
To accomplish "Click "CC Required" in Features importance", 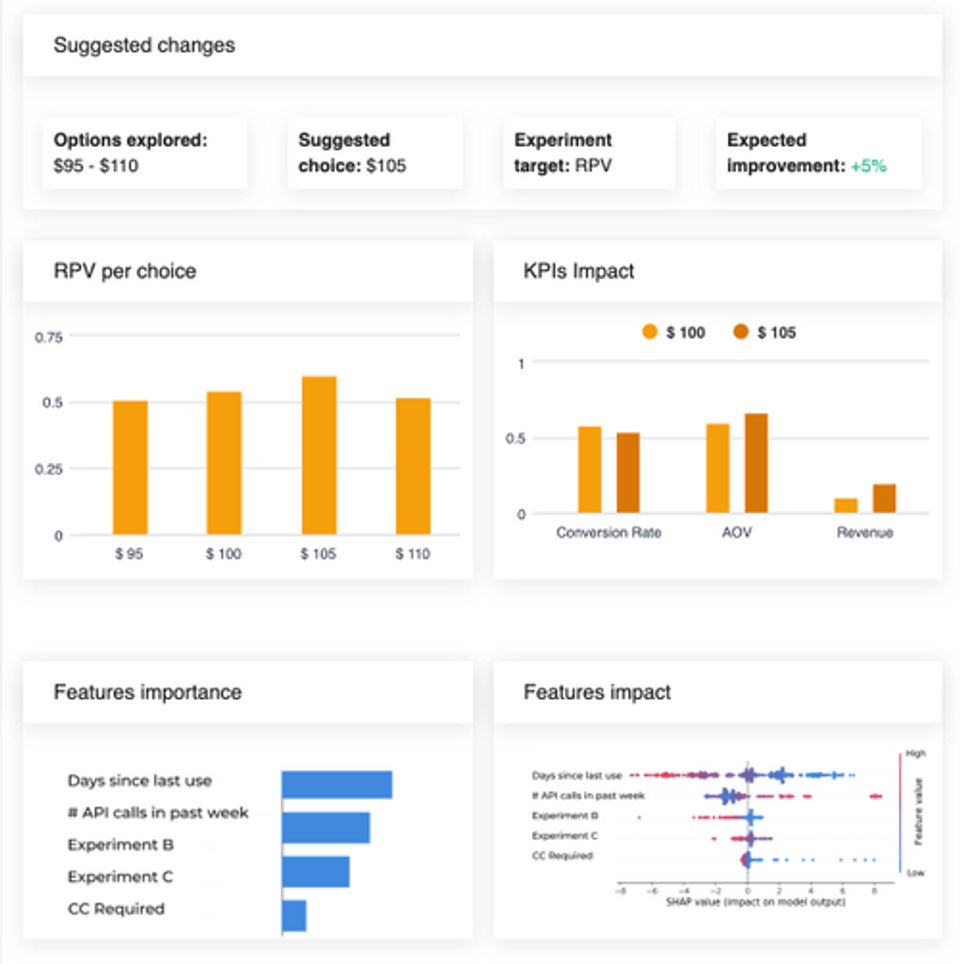I will click(x=116, y=909).
